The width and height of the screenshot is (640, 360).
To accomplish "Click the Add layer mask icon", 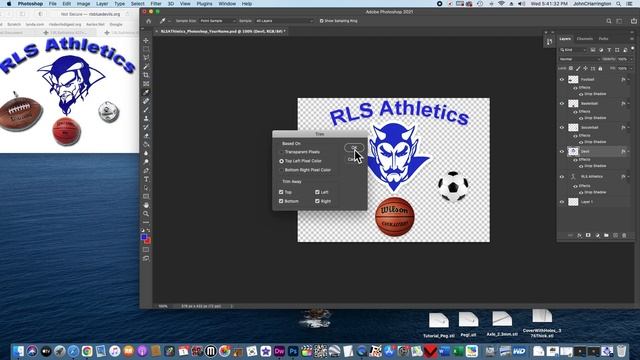I will pyautogui.click(x=588, y=236).
